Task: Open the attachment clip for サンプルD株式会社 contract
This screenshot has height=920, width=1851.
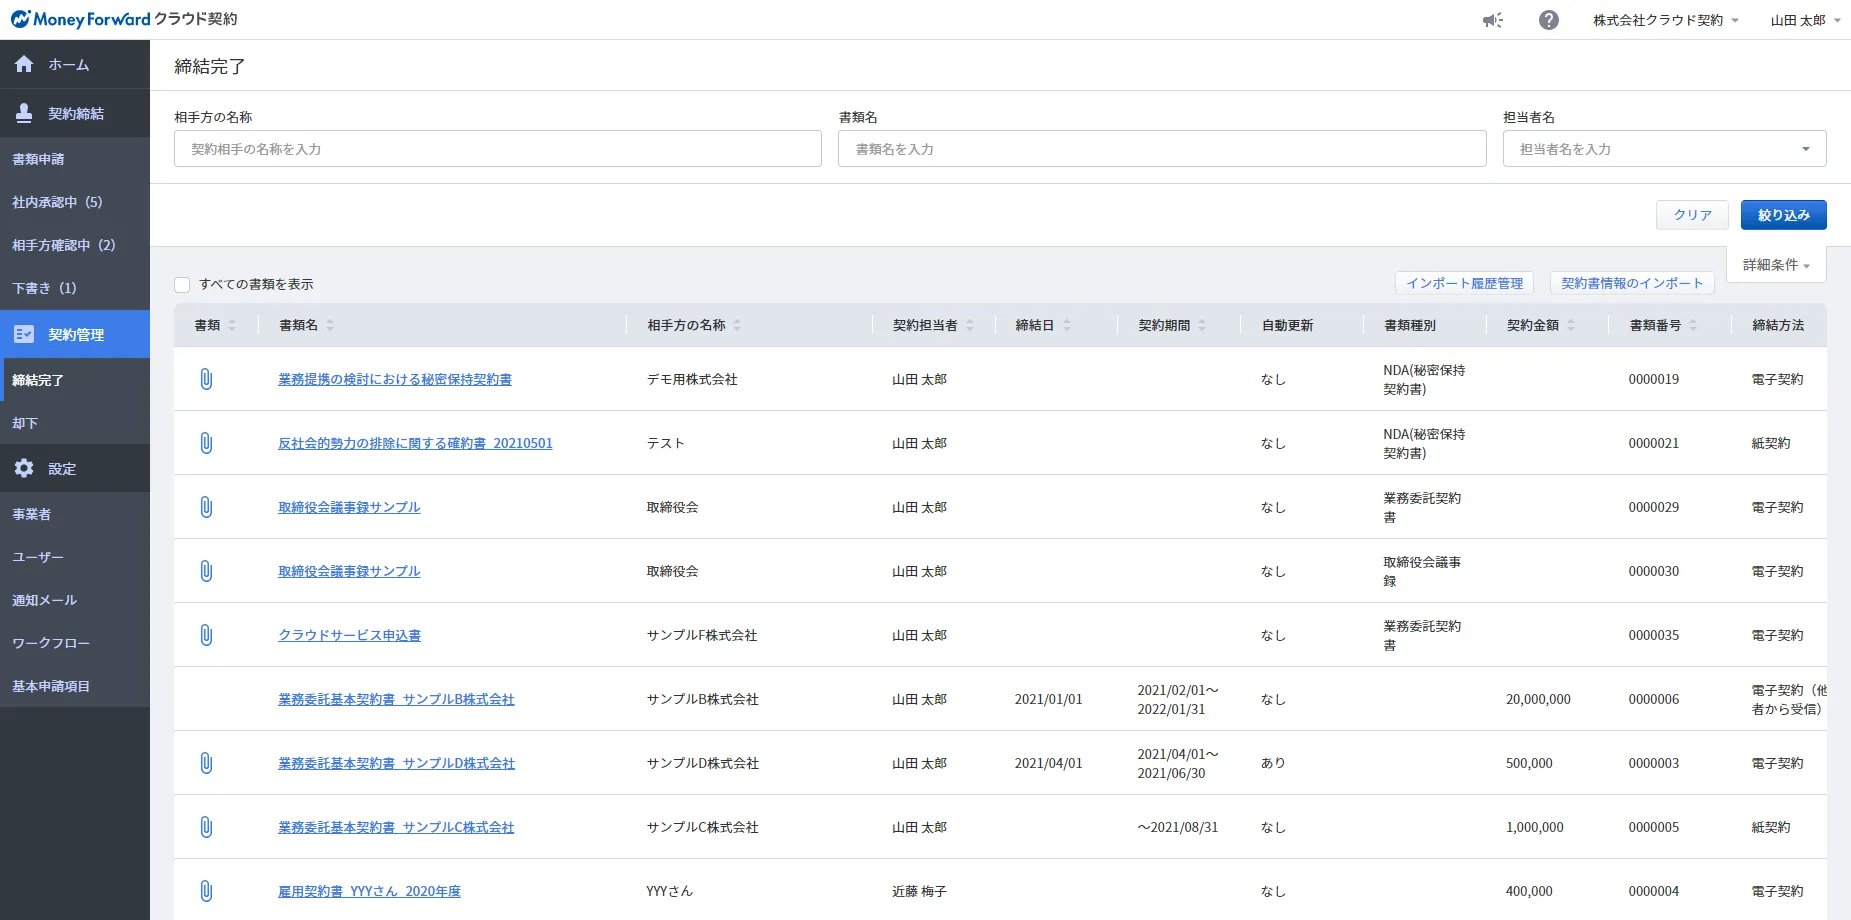Action: 206,763
